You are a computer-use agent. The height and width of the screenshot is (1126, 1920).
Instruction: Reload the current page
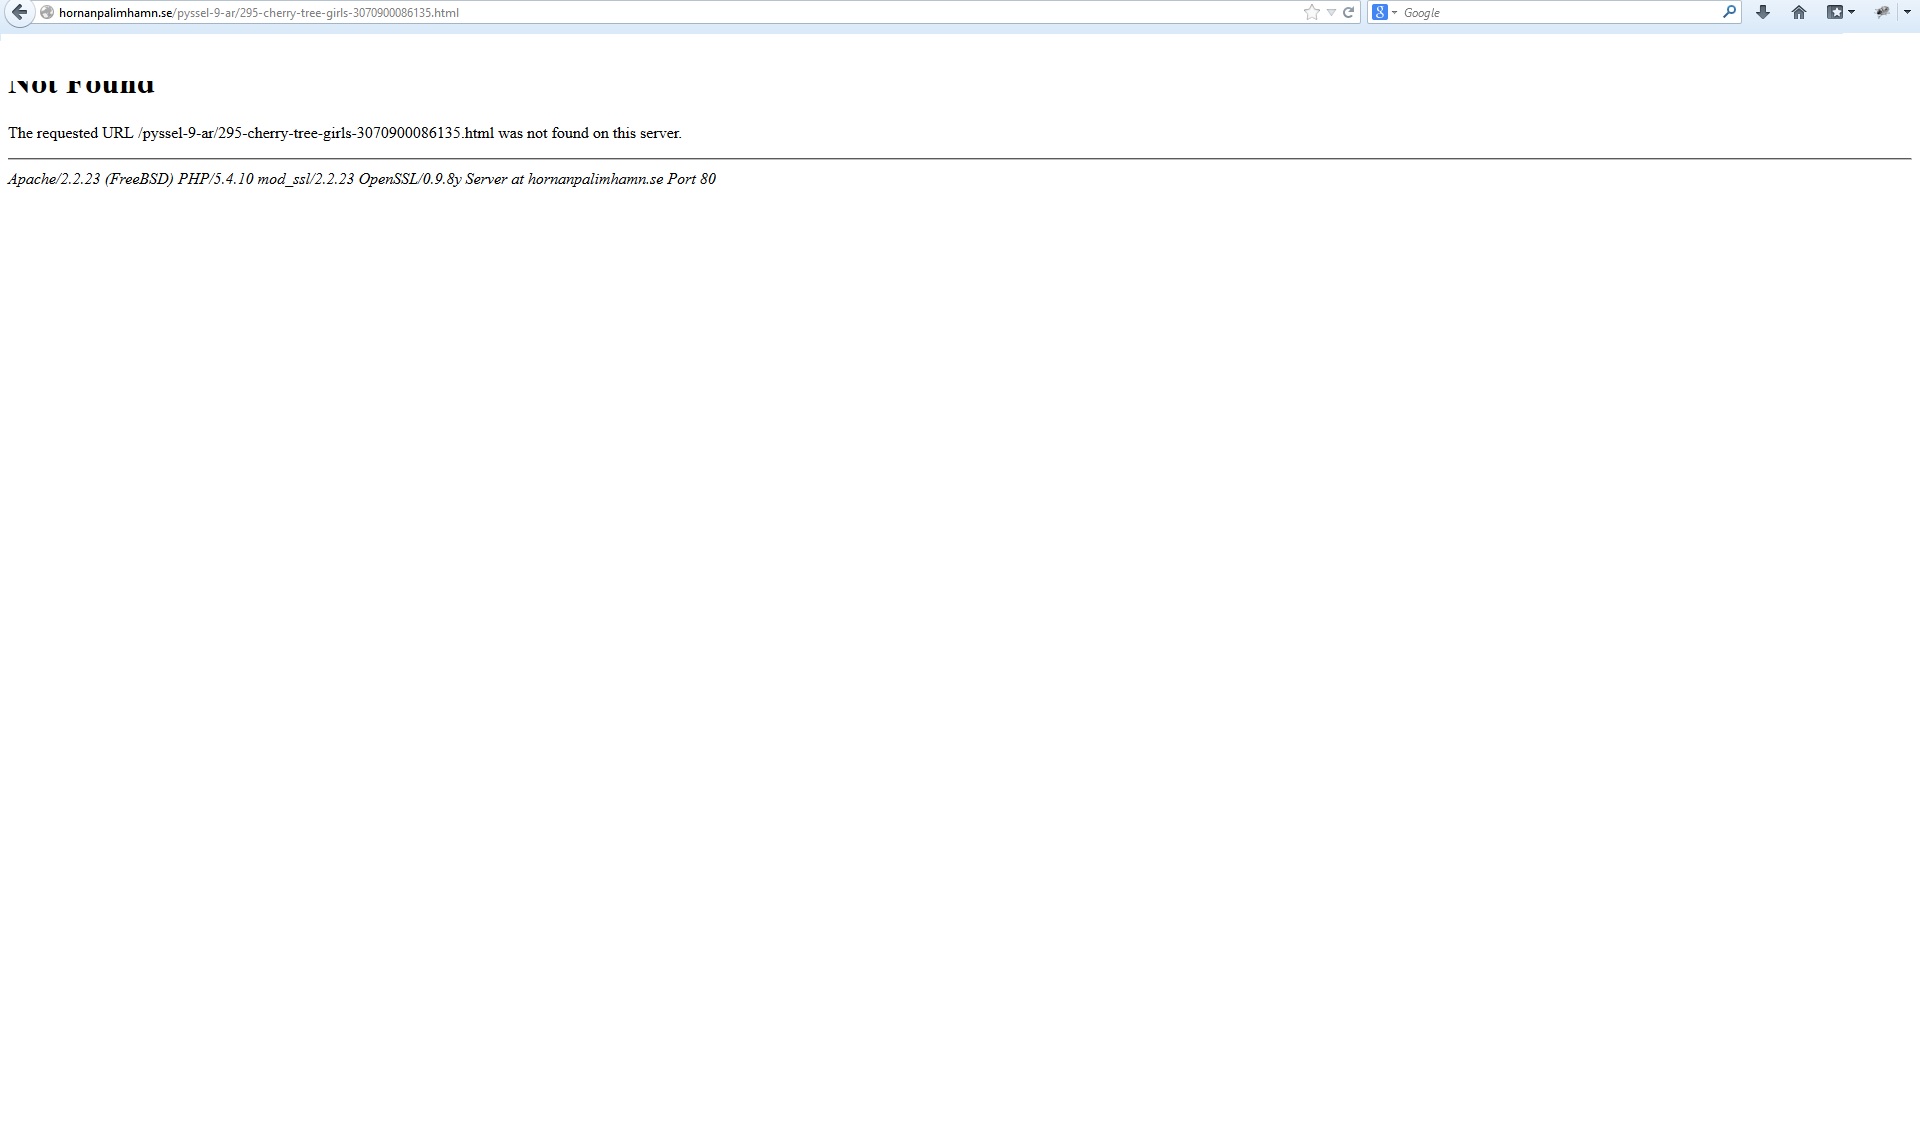(x=1348, y=13)
